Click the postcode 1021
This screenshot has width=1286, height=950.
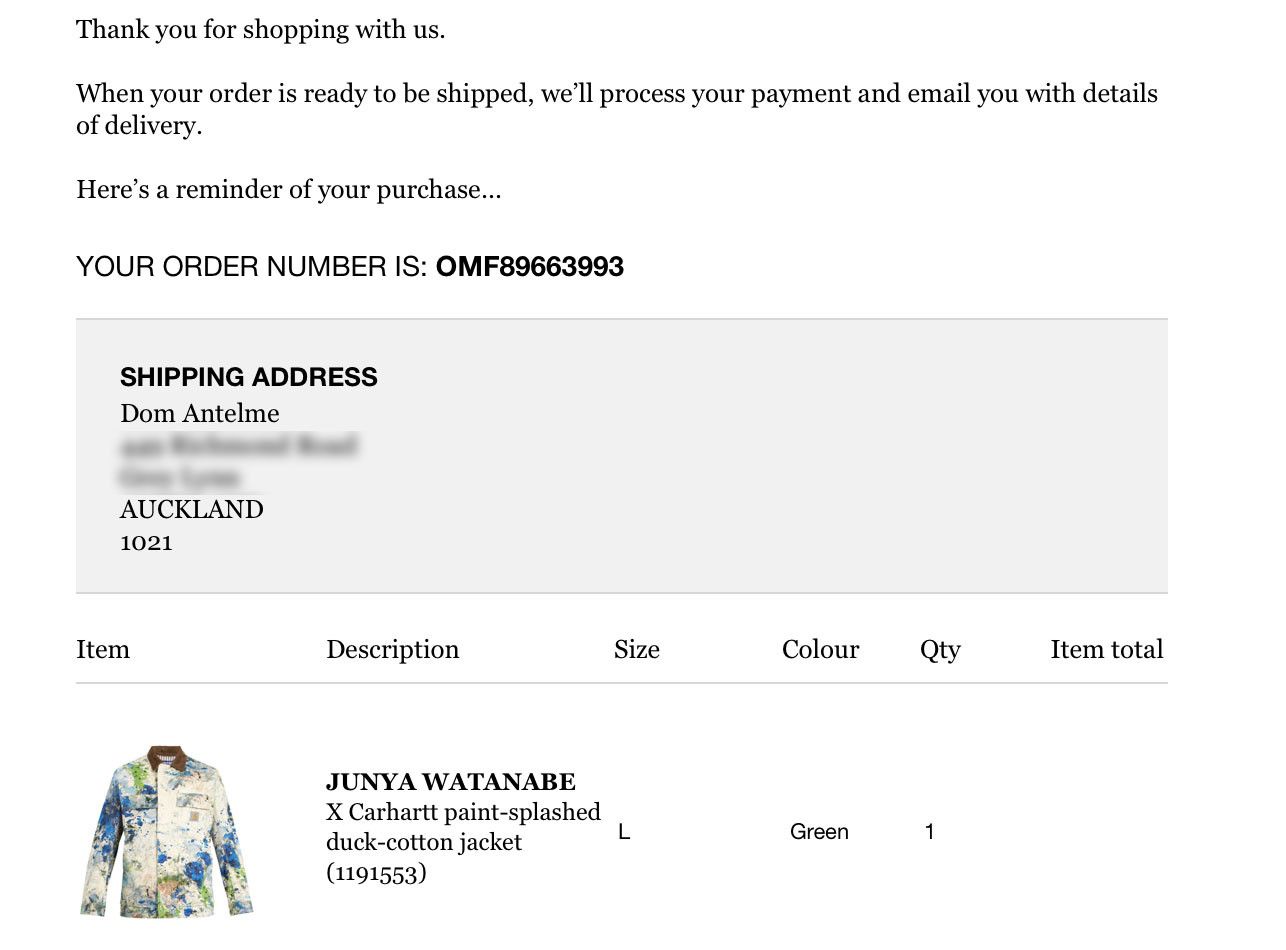click(146, 543)
